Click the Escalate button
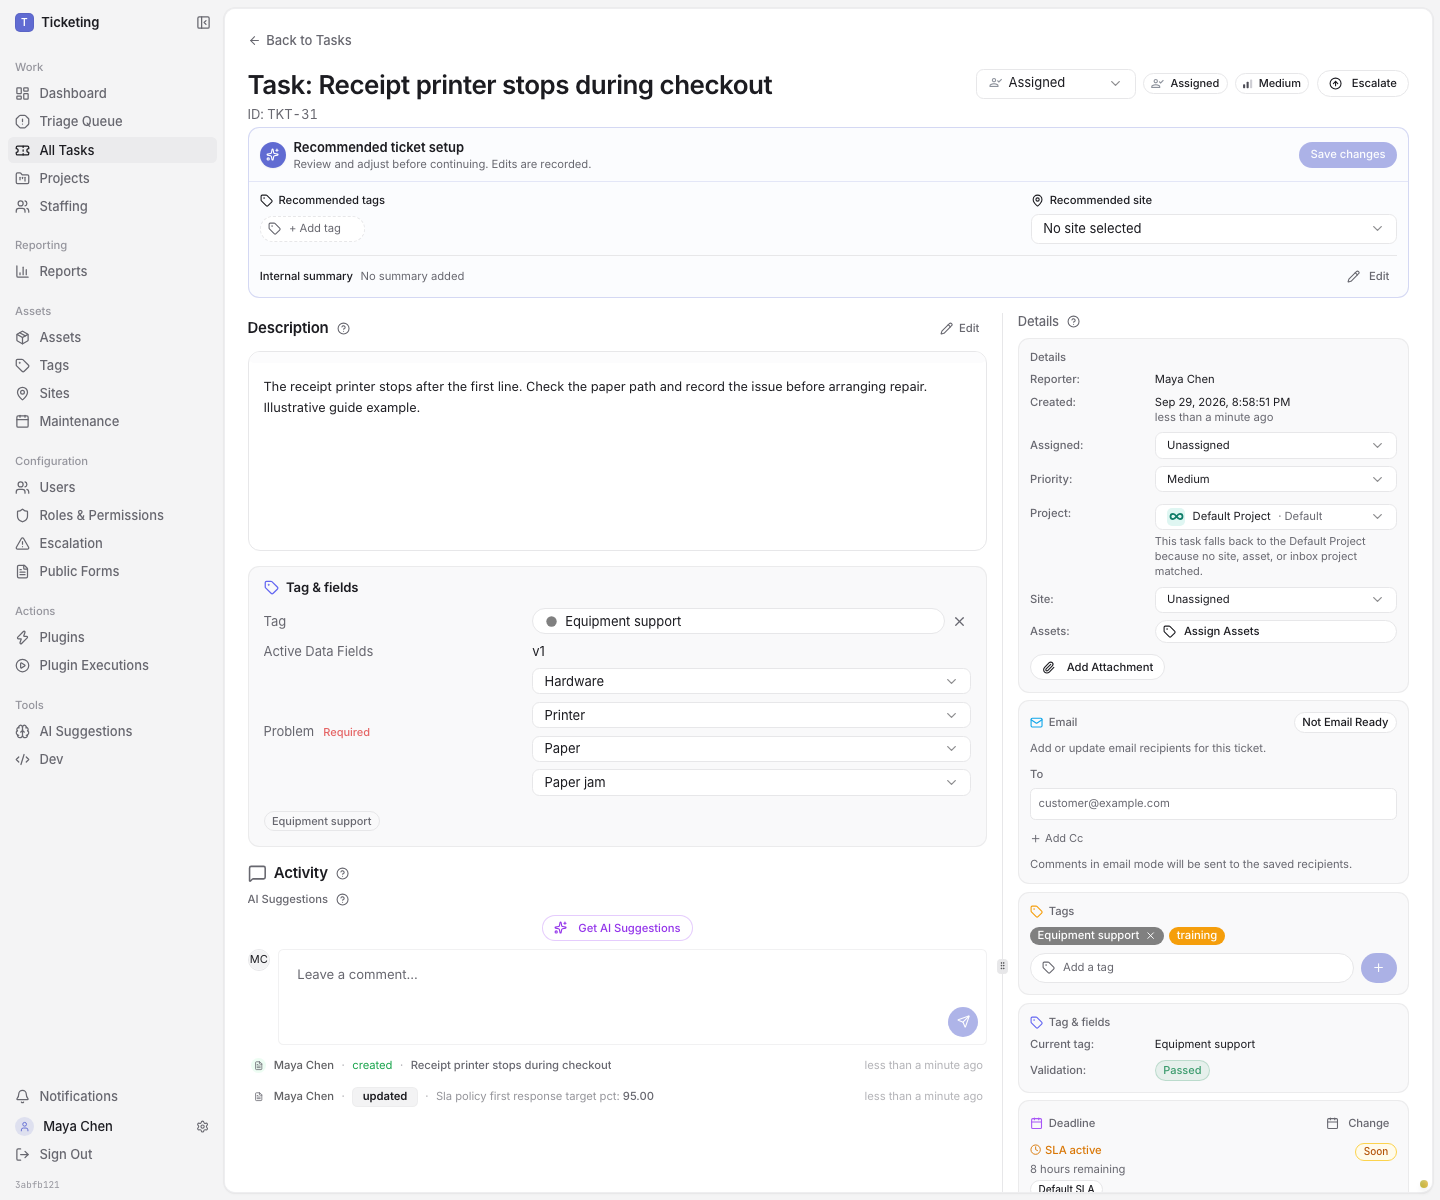The width and height of the screenshot is (1440, 1200). (x=1362, y=83)
